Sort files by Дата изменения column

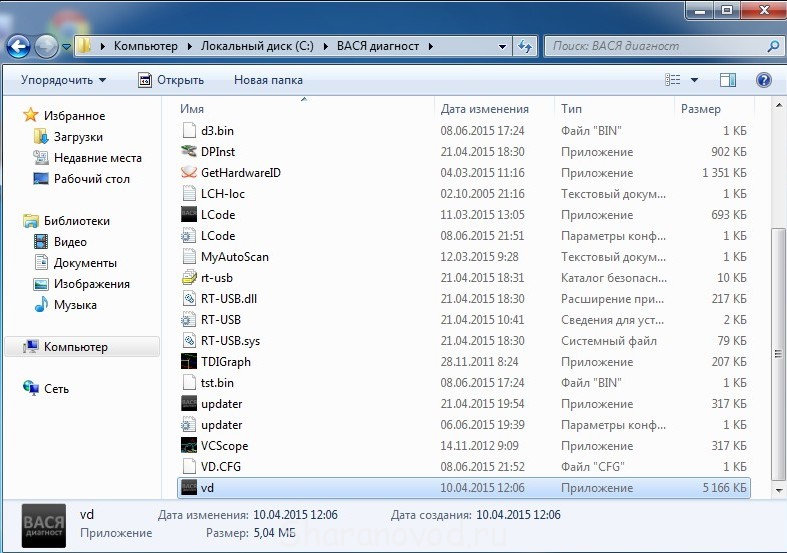click(484, 108)
